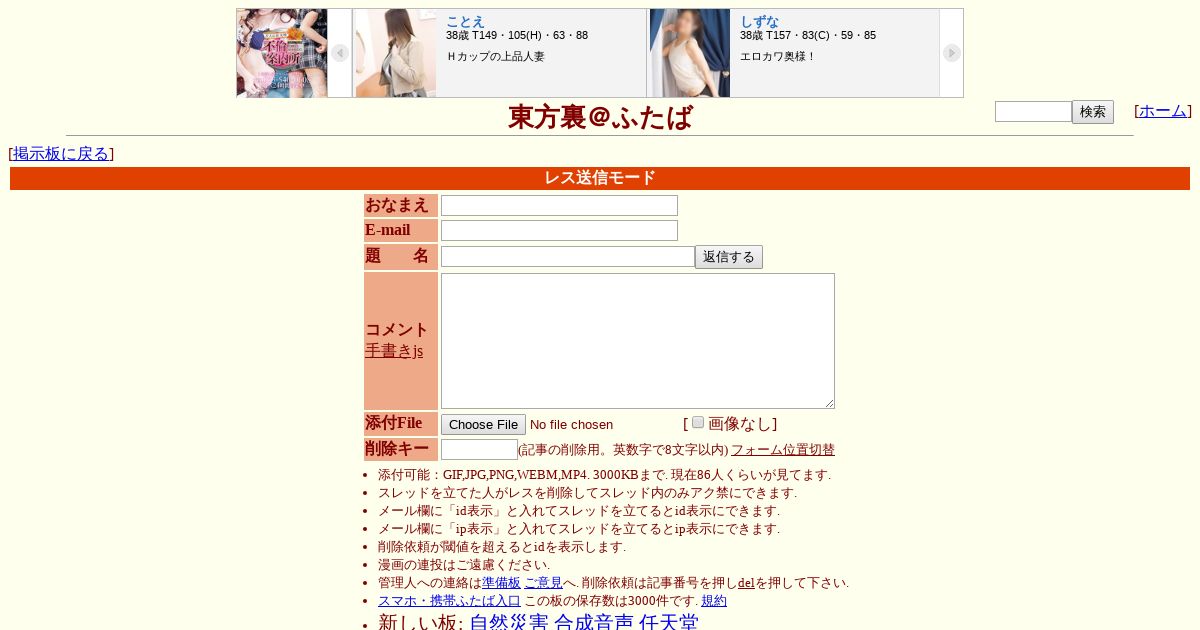The height and width of the screenshot is (630, 1200).
Task: Open the 手書きjs drawing link
Action: pyautogui.click(x=394, y=351)
